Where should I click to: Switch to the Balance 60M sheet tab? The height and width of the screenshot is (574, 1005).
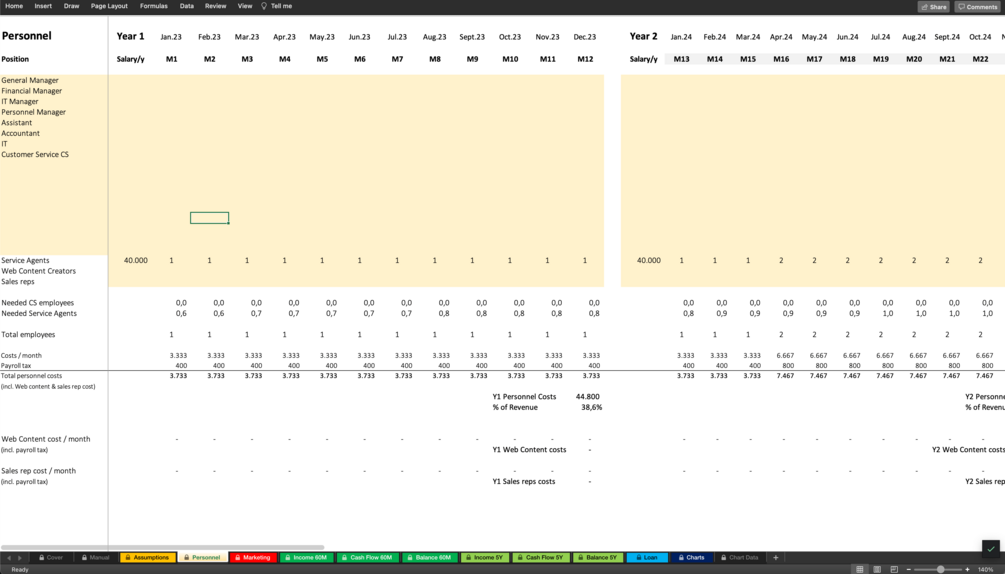(x=429, y=557)
